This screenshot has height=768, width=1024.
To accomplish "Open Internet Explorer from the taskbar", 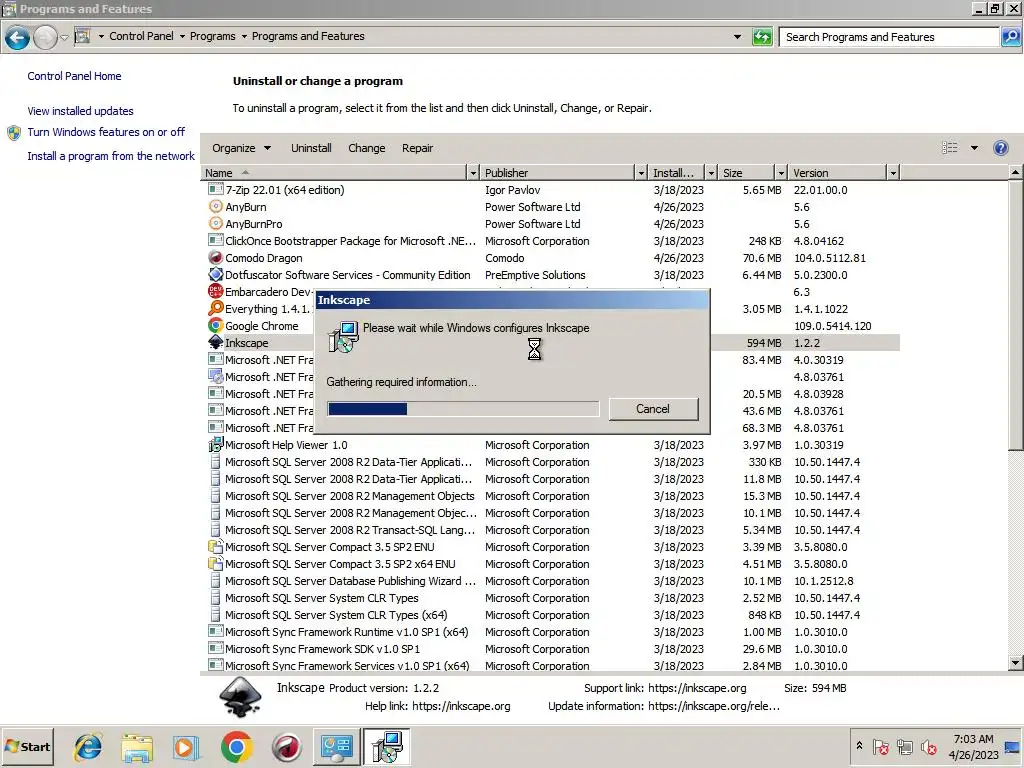I will [88, 747].
